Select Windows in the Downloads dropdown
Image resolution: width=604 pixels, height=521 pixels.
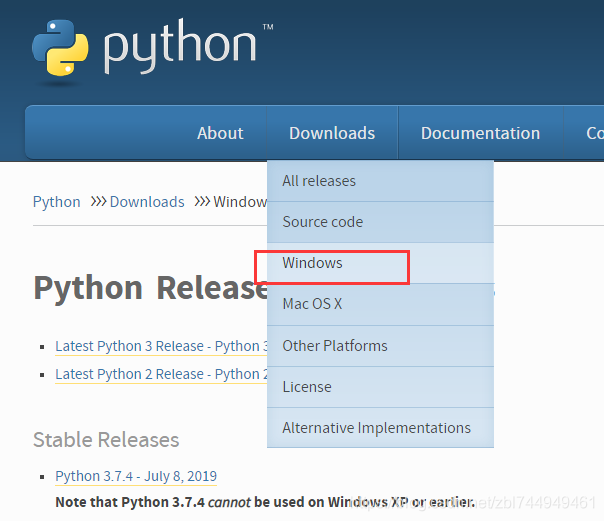(380, 263)
